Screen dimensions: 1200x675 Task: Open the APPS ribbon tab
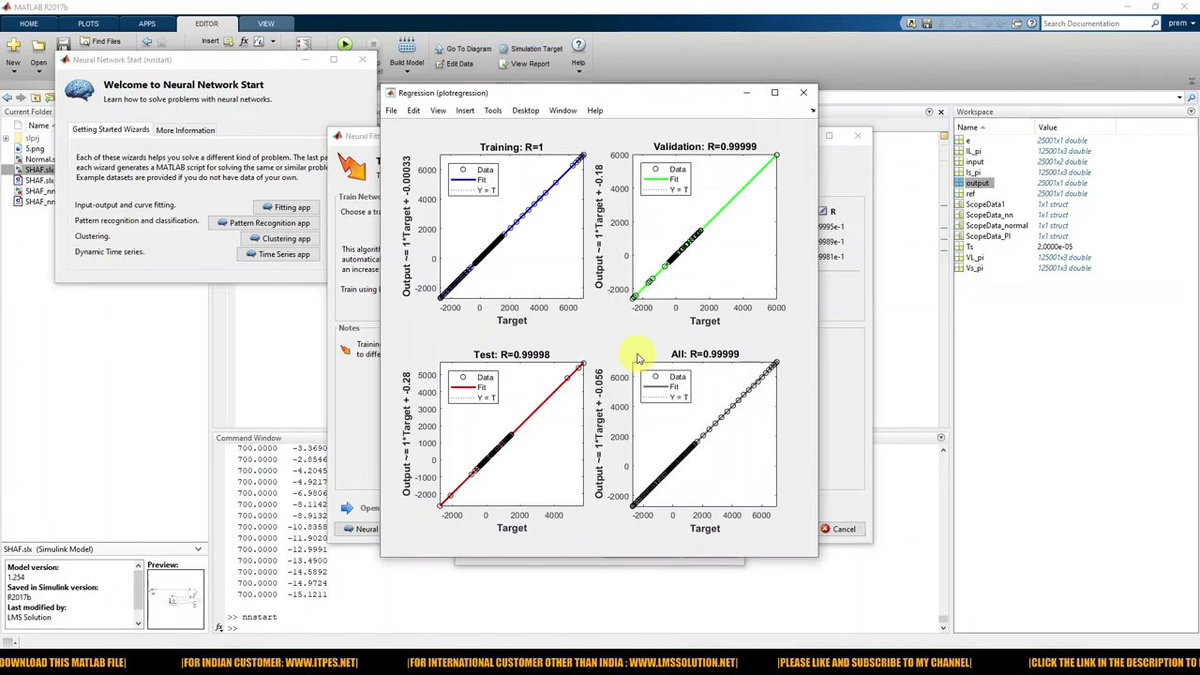click(147, 23)
